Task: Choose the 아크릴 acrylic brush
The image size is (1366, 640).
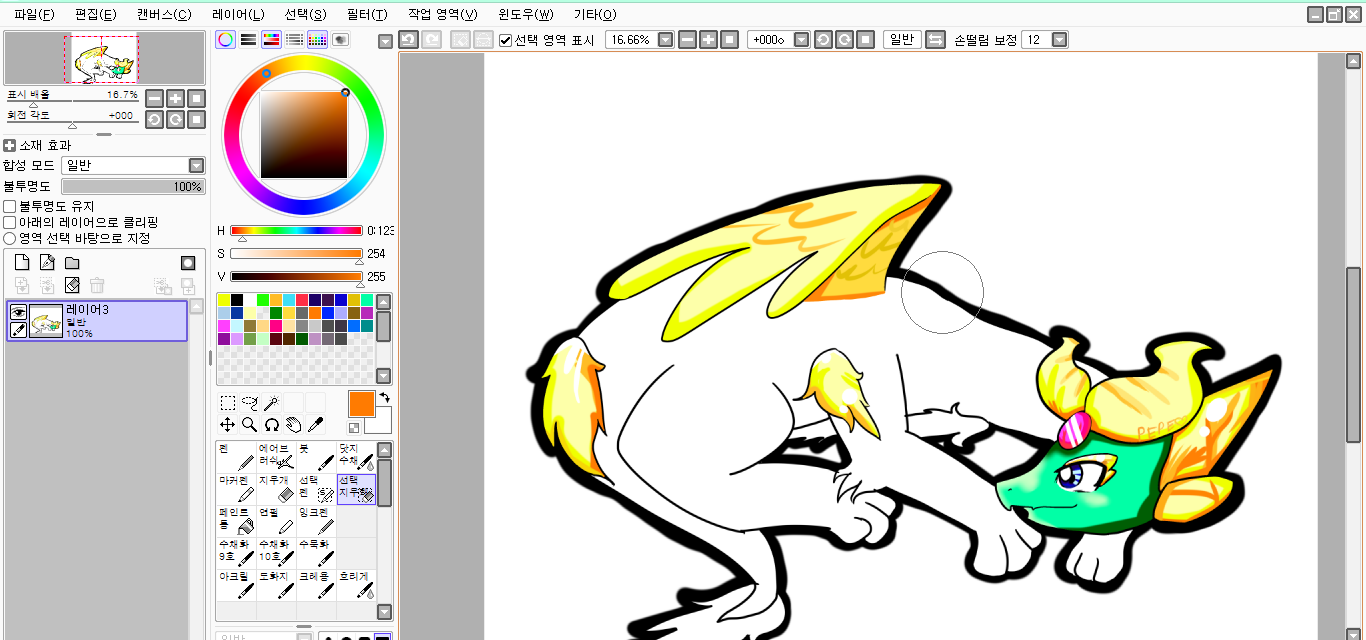Action: (236, 585)
